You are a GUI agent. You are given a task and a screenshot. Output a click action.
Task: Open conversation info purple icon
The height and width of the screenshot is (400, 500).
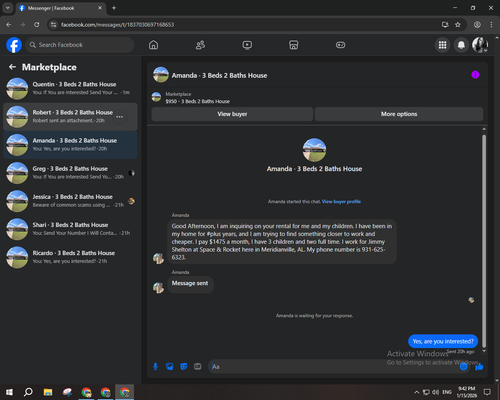tap(475, 75)
